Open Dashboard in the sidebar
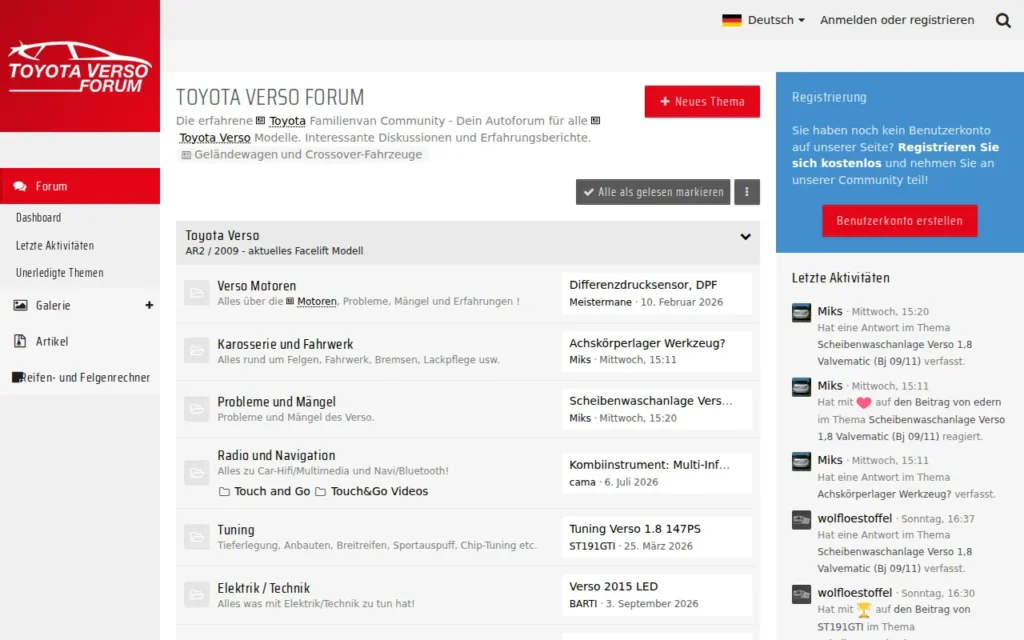Viewport: 1024px width, 640px height. (39, 217)
